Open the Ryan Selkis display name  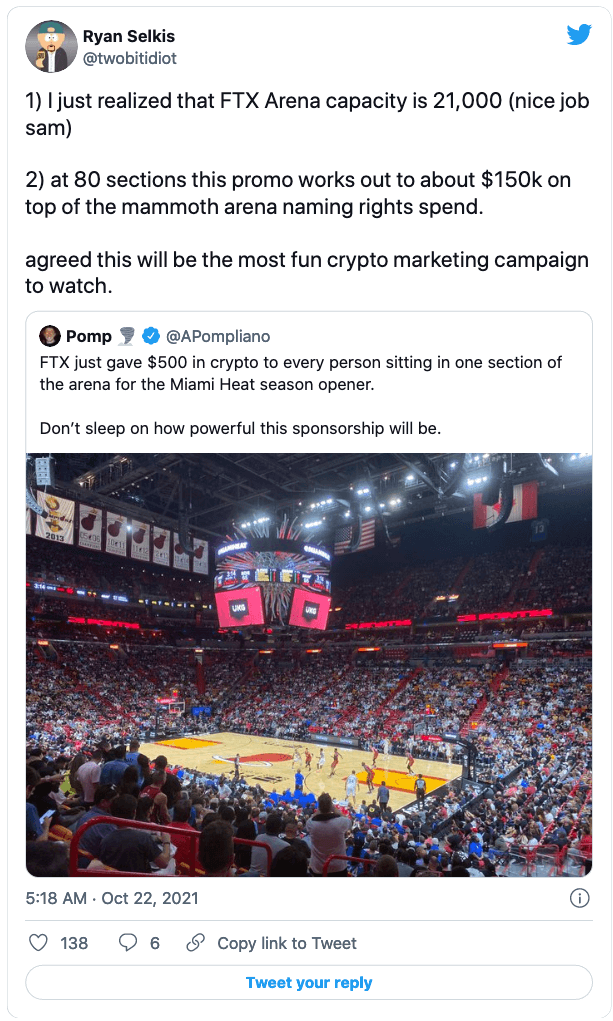coord(131,37)
